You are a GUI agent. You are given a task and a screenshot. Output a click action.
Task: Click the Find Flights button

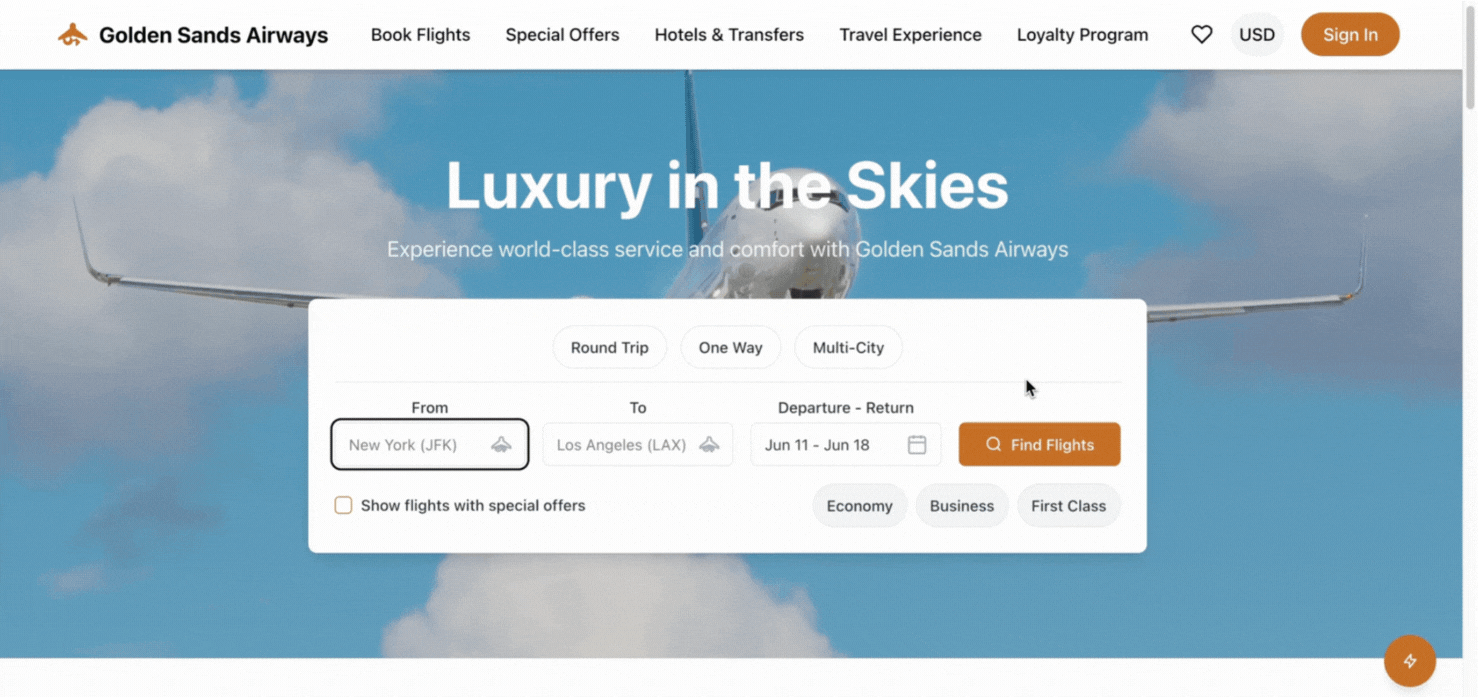coord(1039,444)
